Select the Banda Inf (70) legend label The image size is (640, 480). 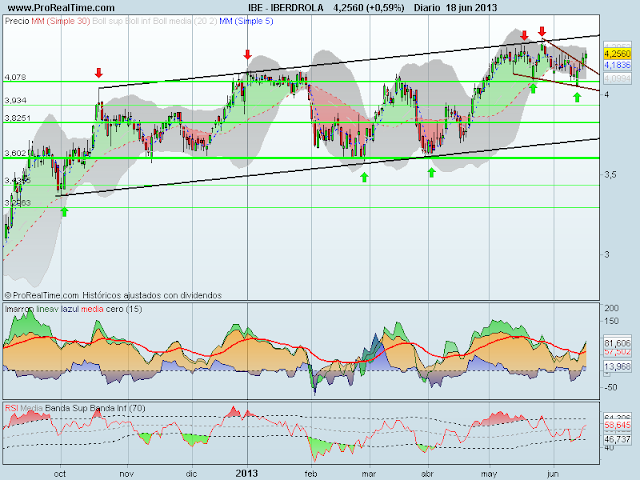[x=118, y=408]
